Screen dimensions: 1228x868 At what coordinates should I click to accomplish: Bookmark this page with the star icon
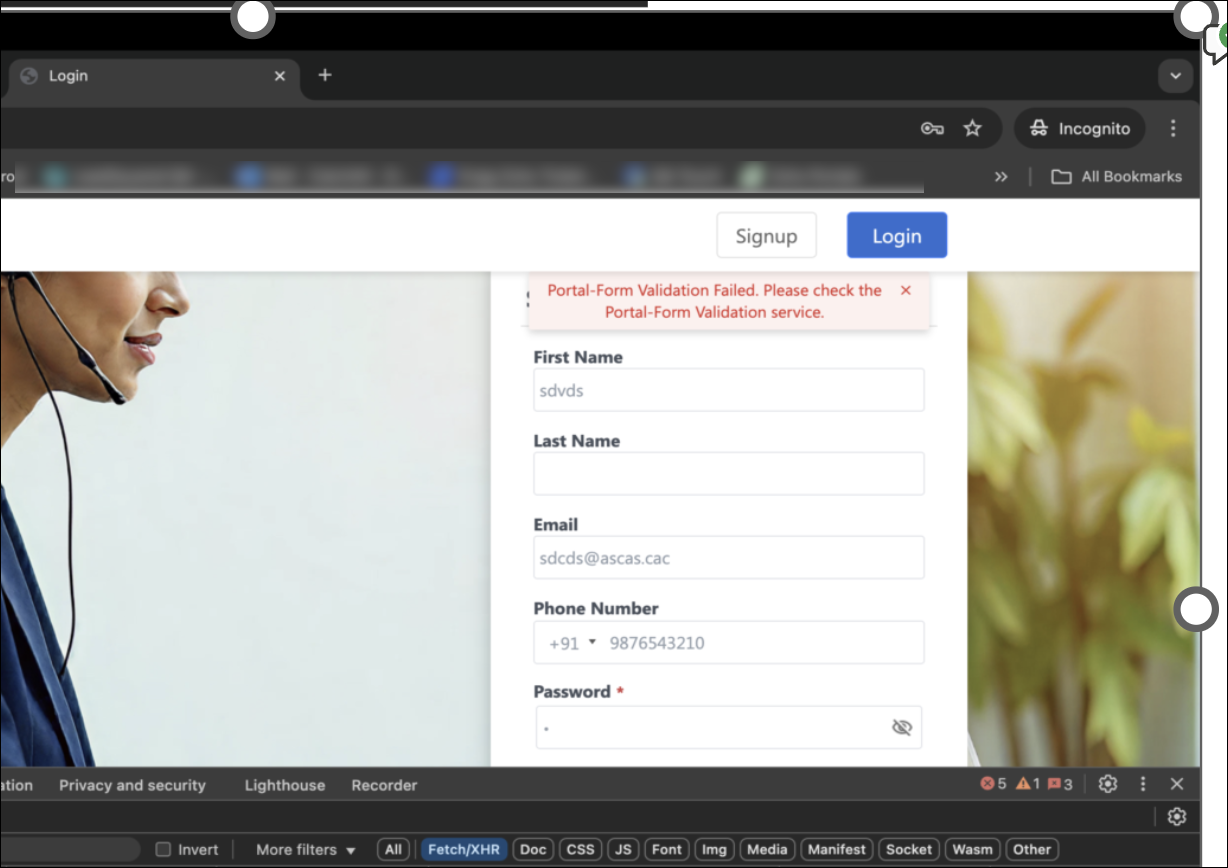[x=972, y=128]
